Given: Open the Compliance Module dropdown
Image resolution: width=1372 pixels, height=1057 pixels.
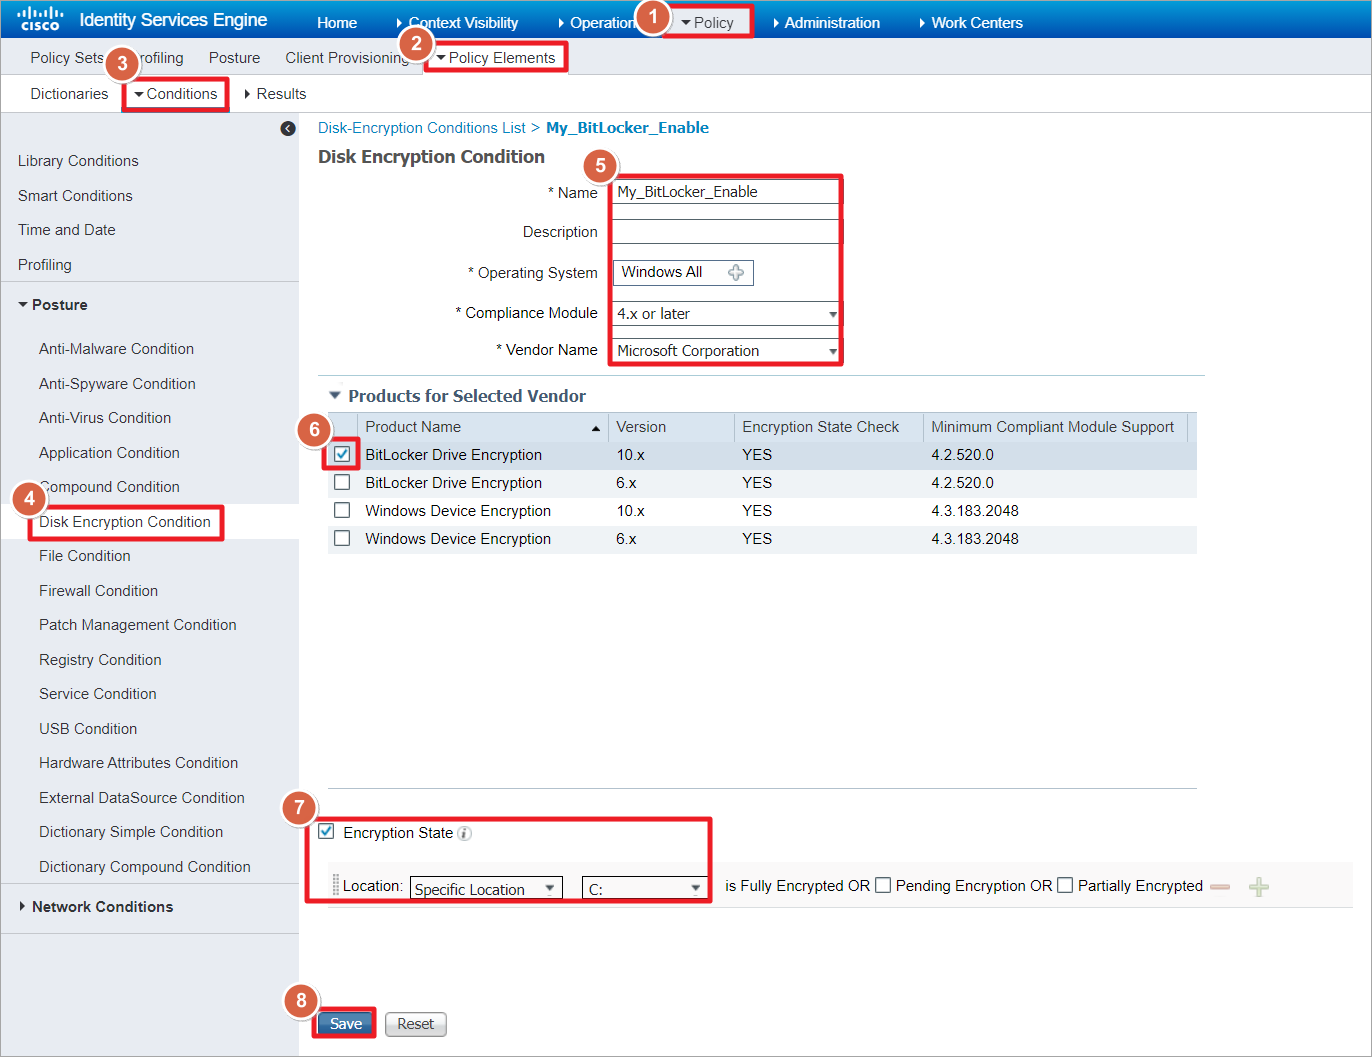Looking at the screenshot, I should (x=726, y=314).
